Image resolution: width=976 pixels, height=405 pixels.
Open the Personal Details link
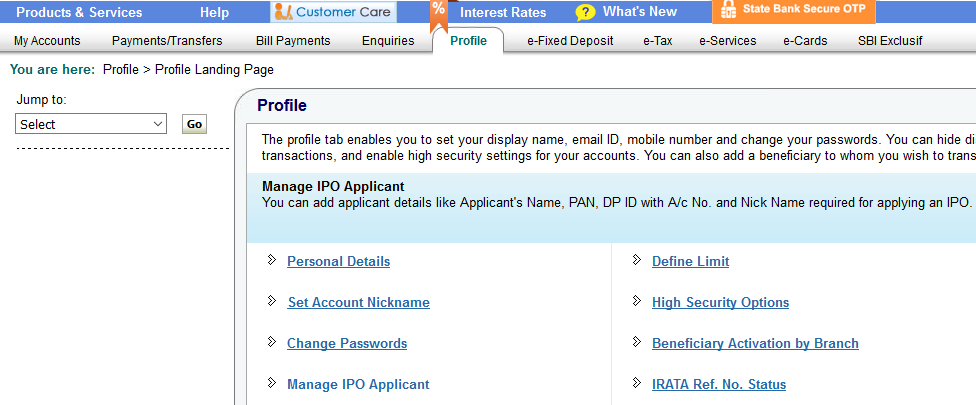(339, 261)
